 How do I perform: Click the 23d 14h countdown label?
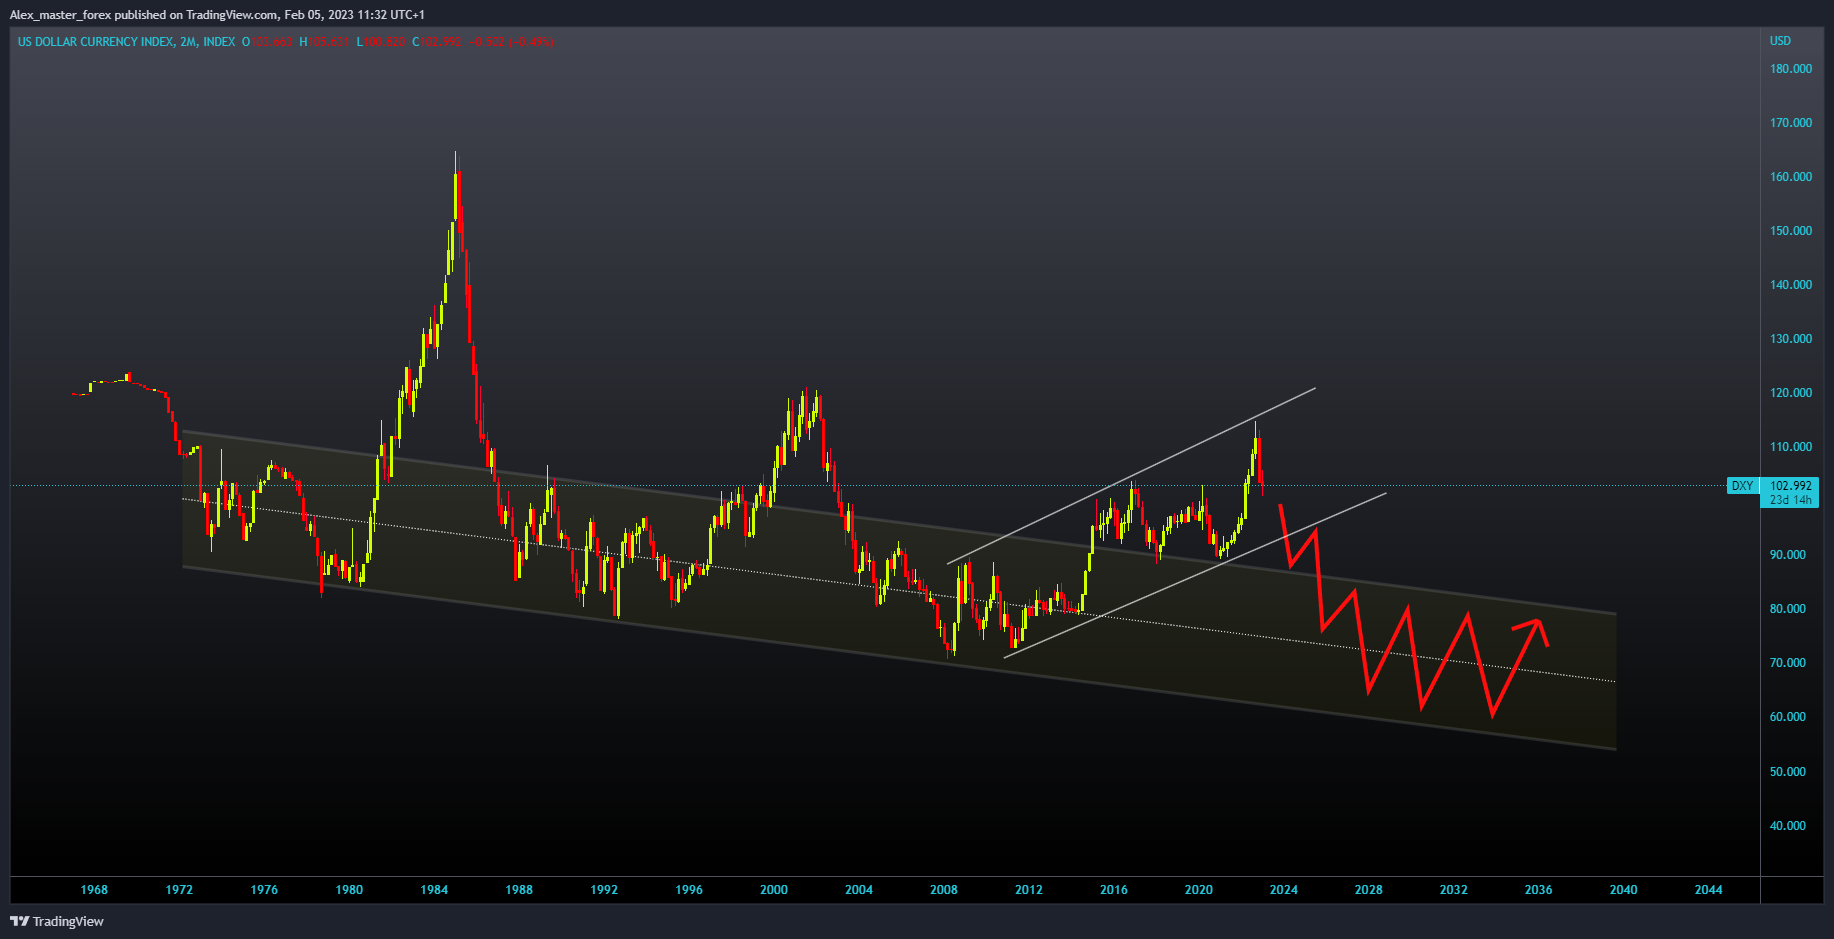coord(1790,500)
